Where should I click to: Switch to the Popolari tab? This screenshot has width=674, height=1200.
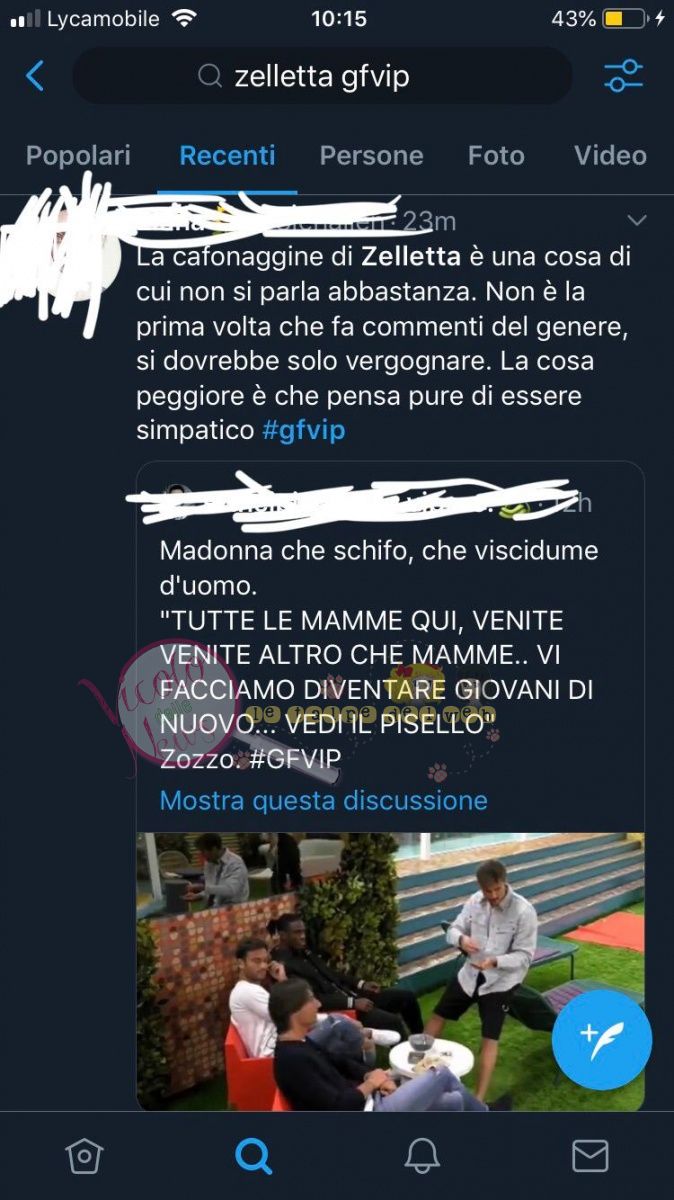(78, 156)
